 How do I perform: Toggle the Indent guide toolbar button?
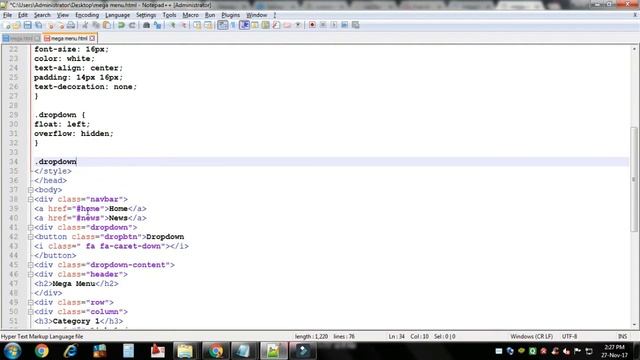click(244, 25)
